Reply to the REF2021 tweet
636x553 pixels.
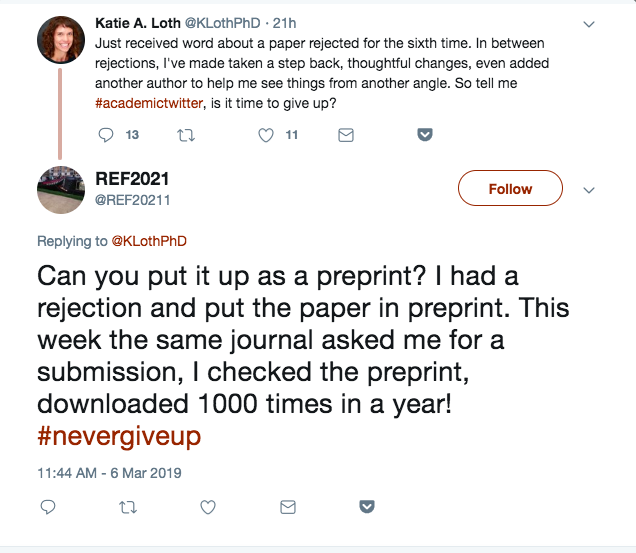tap(48, 508)
